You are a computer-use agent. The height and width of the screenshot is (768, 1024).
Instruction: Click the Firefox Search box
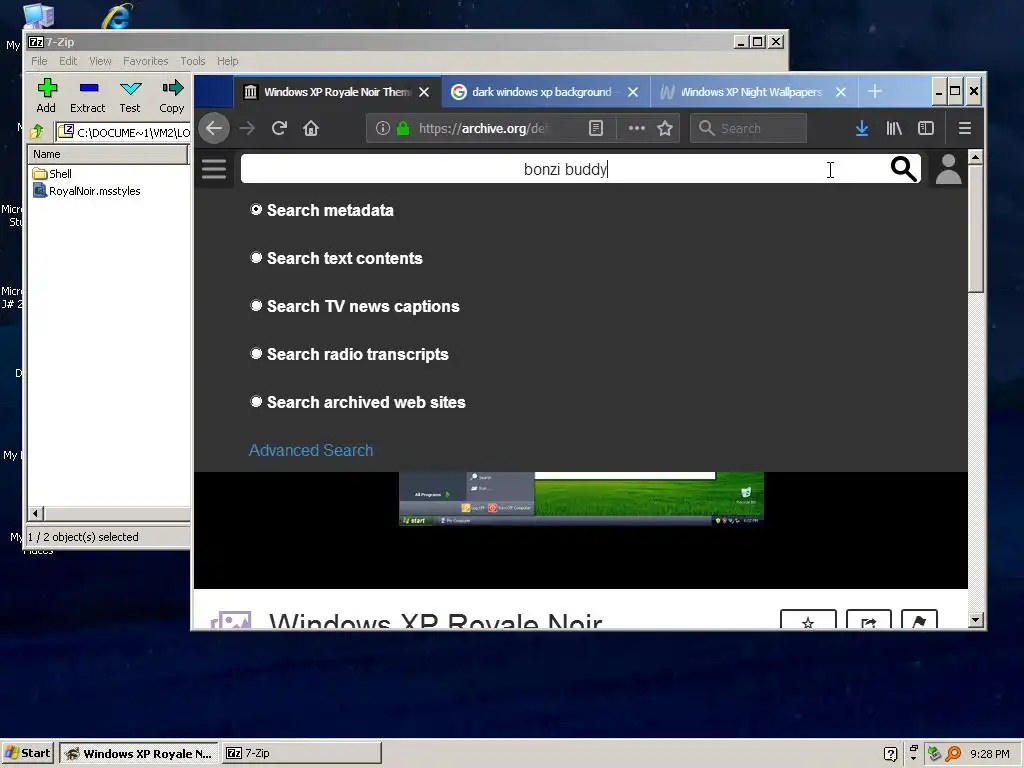click(x=748, y=128)
